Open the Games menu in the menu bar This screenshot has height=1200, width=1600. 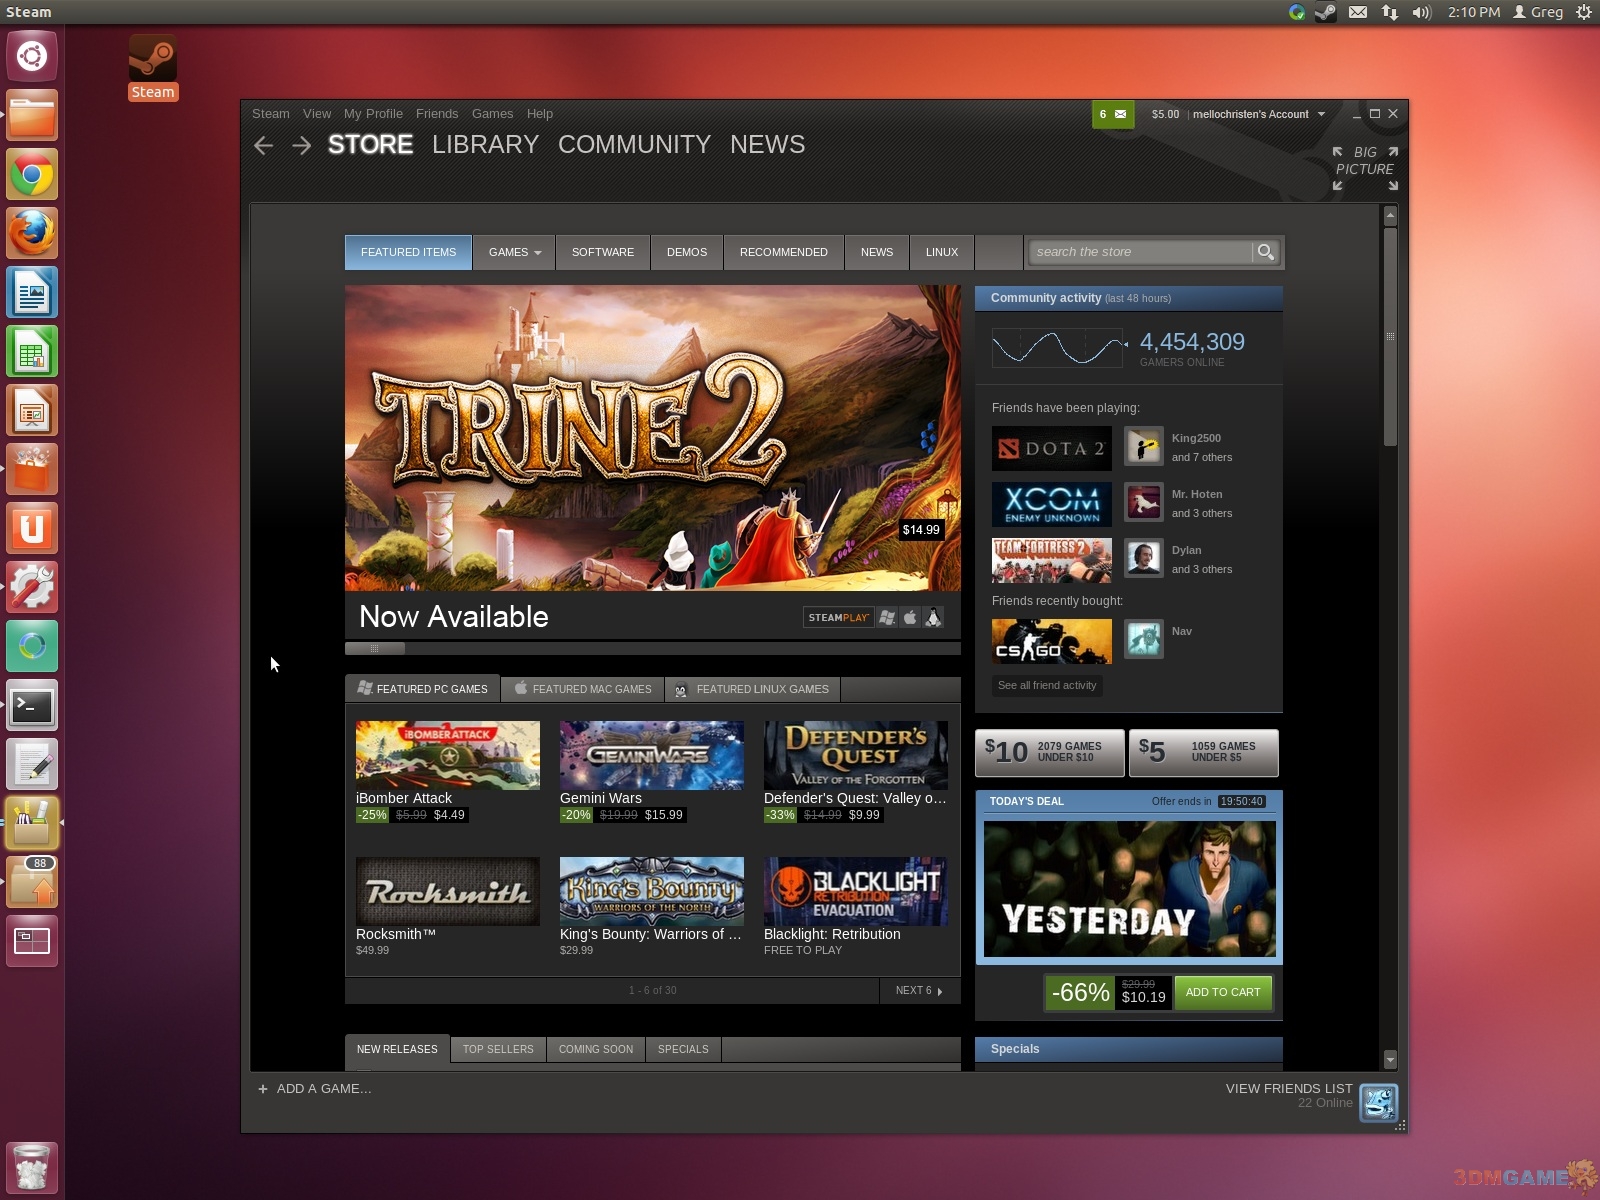tap(492, 114)
